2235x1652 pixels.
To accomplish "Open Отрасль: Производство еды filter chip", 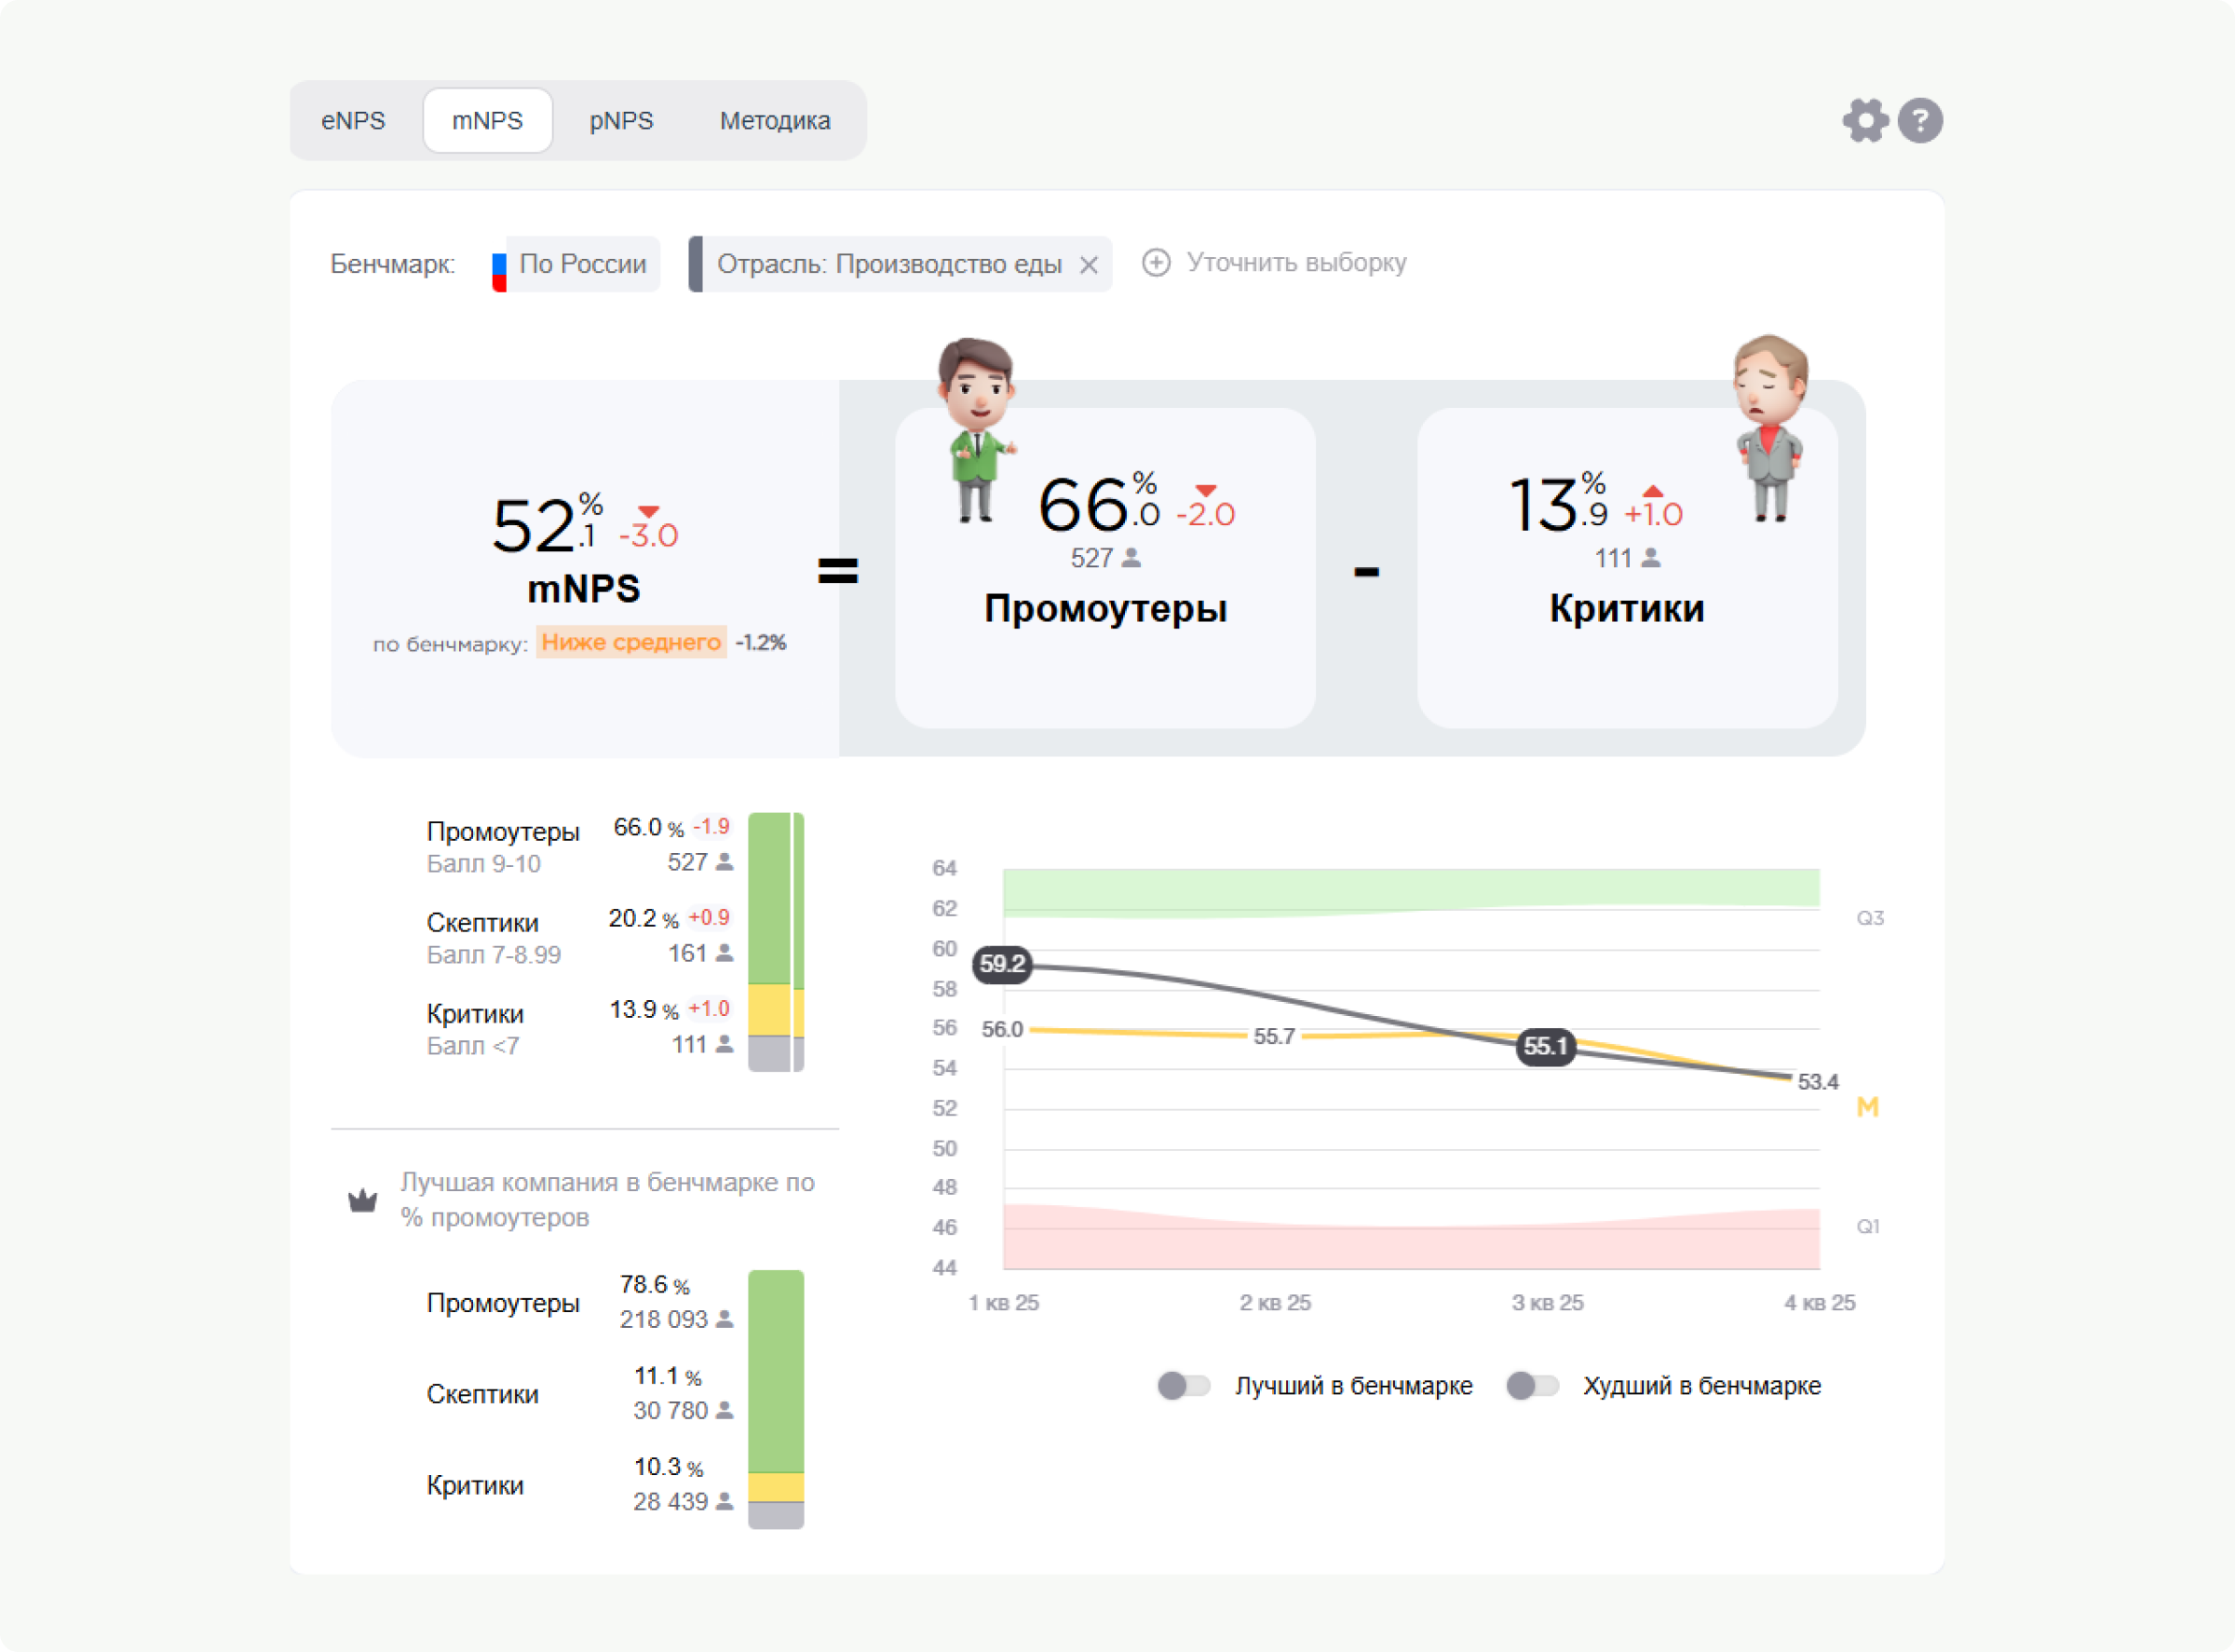I will (x=888, y=264).
